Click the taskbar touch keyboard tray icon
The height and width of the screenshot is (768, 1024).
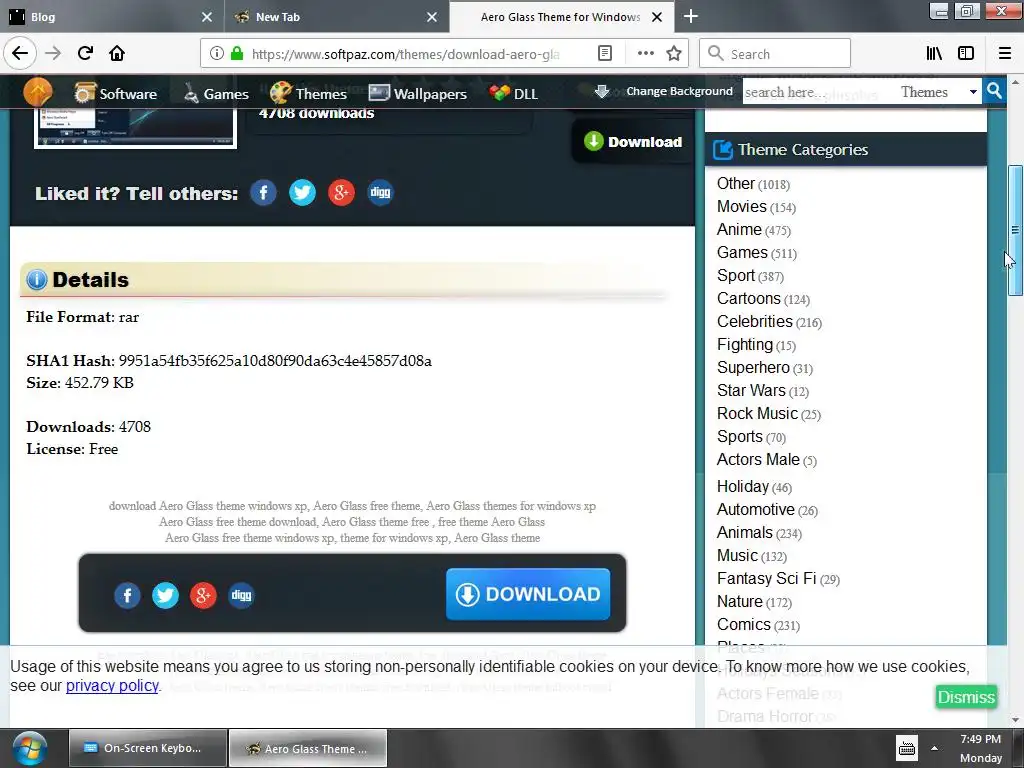(906, 748)
